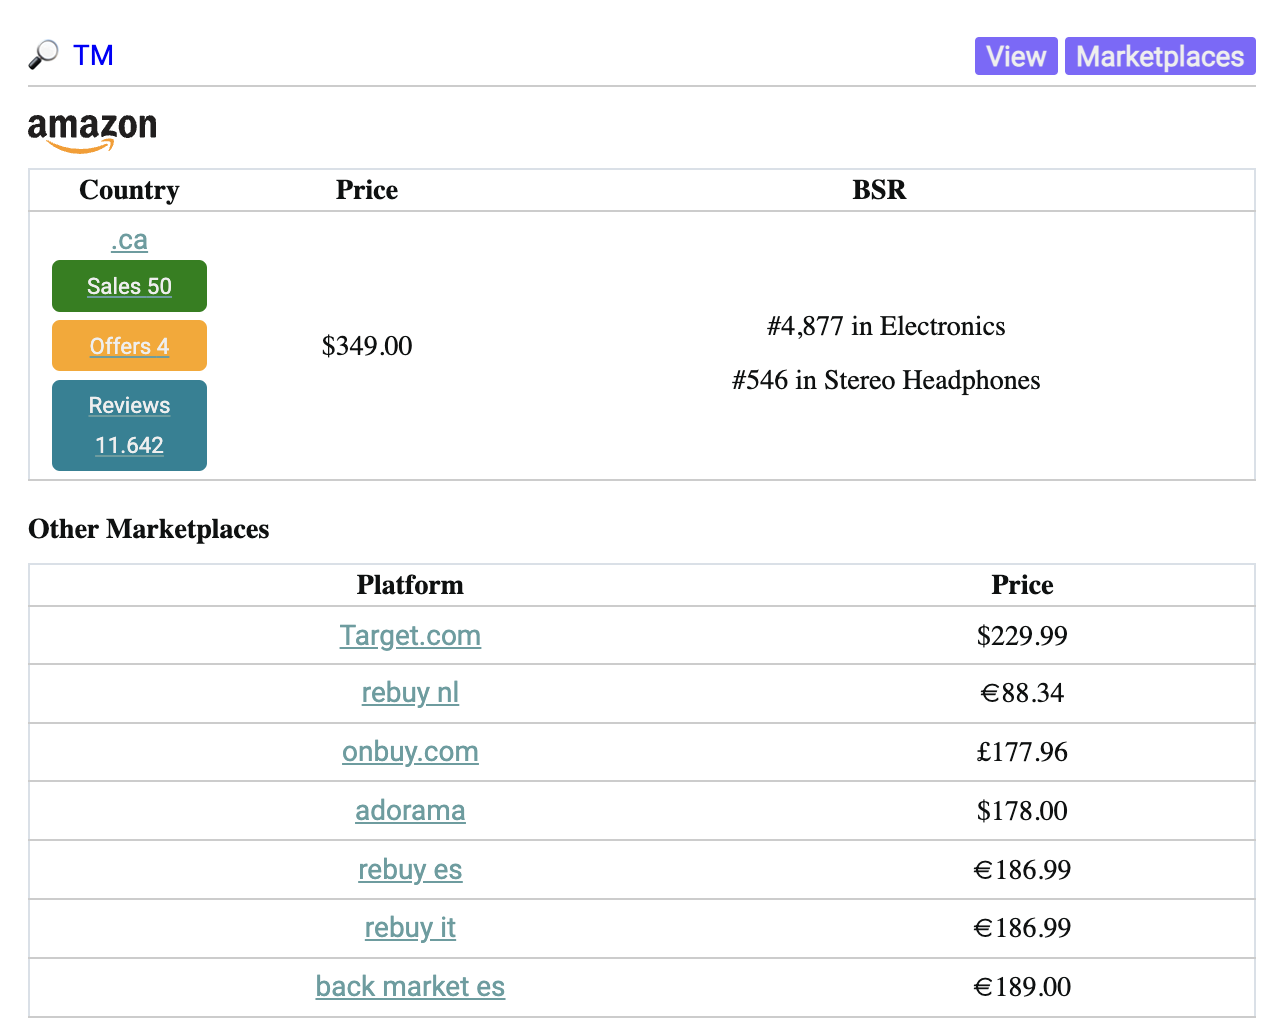Select the rebuy it €186.99 price
This screenshot has height=1032, width=1268.
pyautogui.click(x=1022, y=928)
